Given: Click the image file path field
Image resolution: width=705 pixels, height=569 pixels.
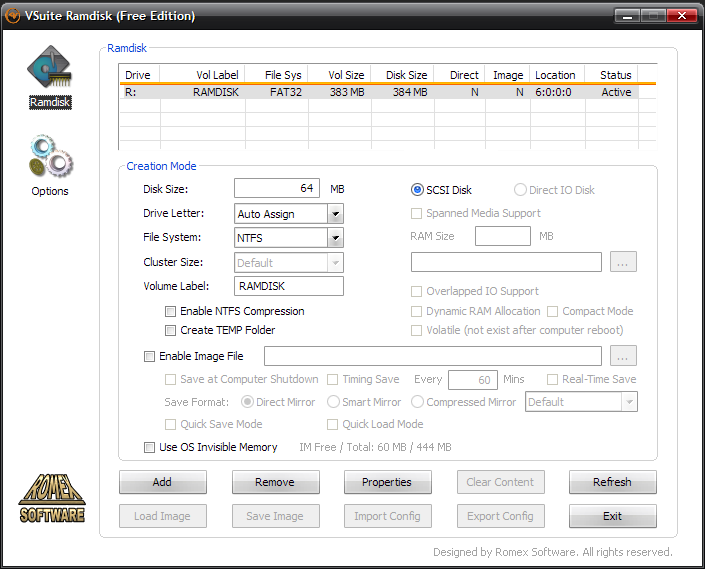Looking at the screenshot, I should tap(433, 356).
